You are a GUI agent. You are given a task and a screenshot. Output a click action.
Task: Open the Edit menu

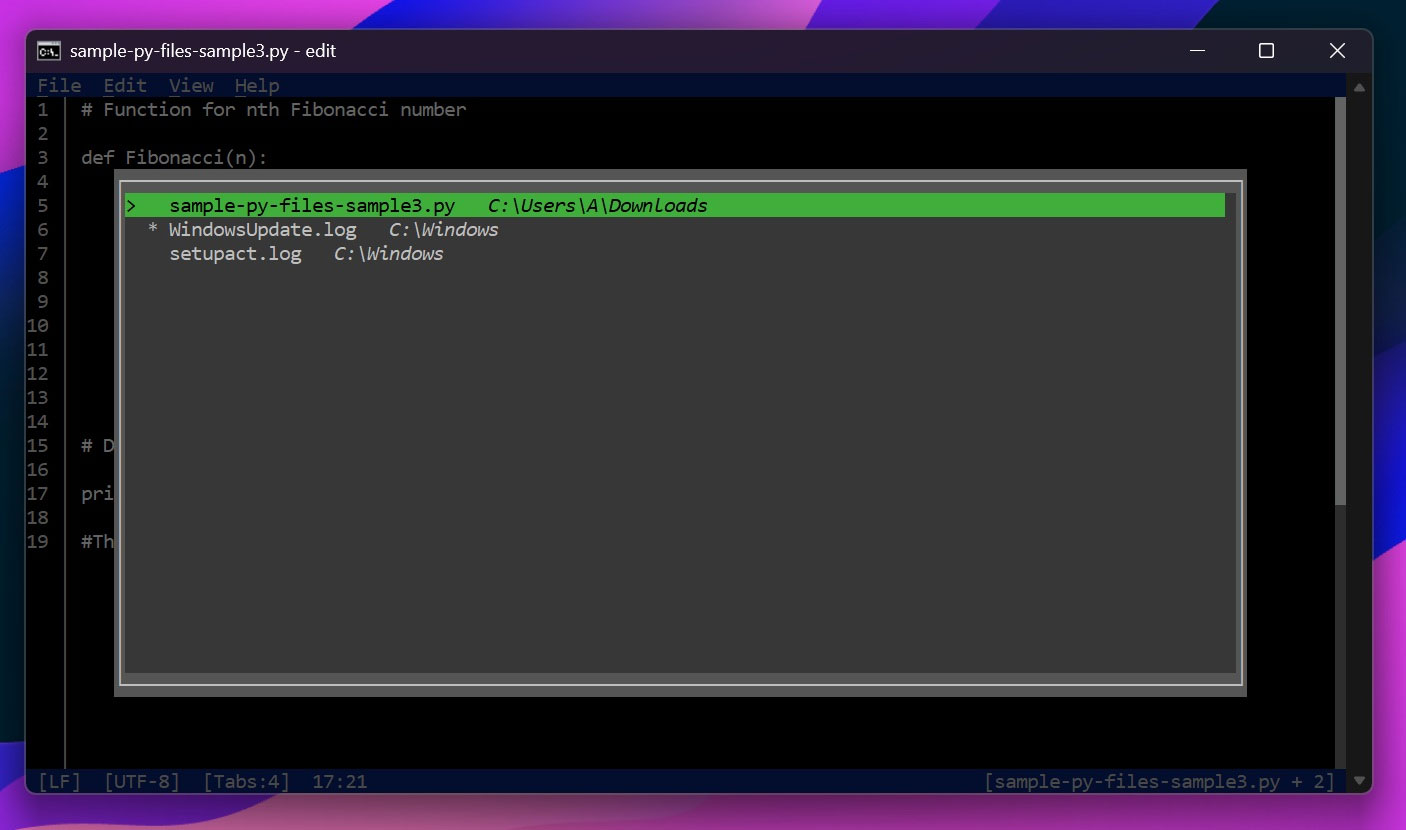tap(124, 86)
